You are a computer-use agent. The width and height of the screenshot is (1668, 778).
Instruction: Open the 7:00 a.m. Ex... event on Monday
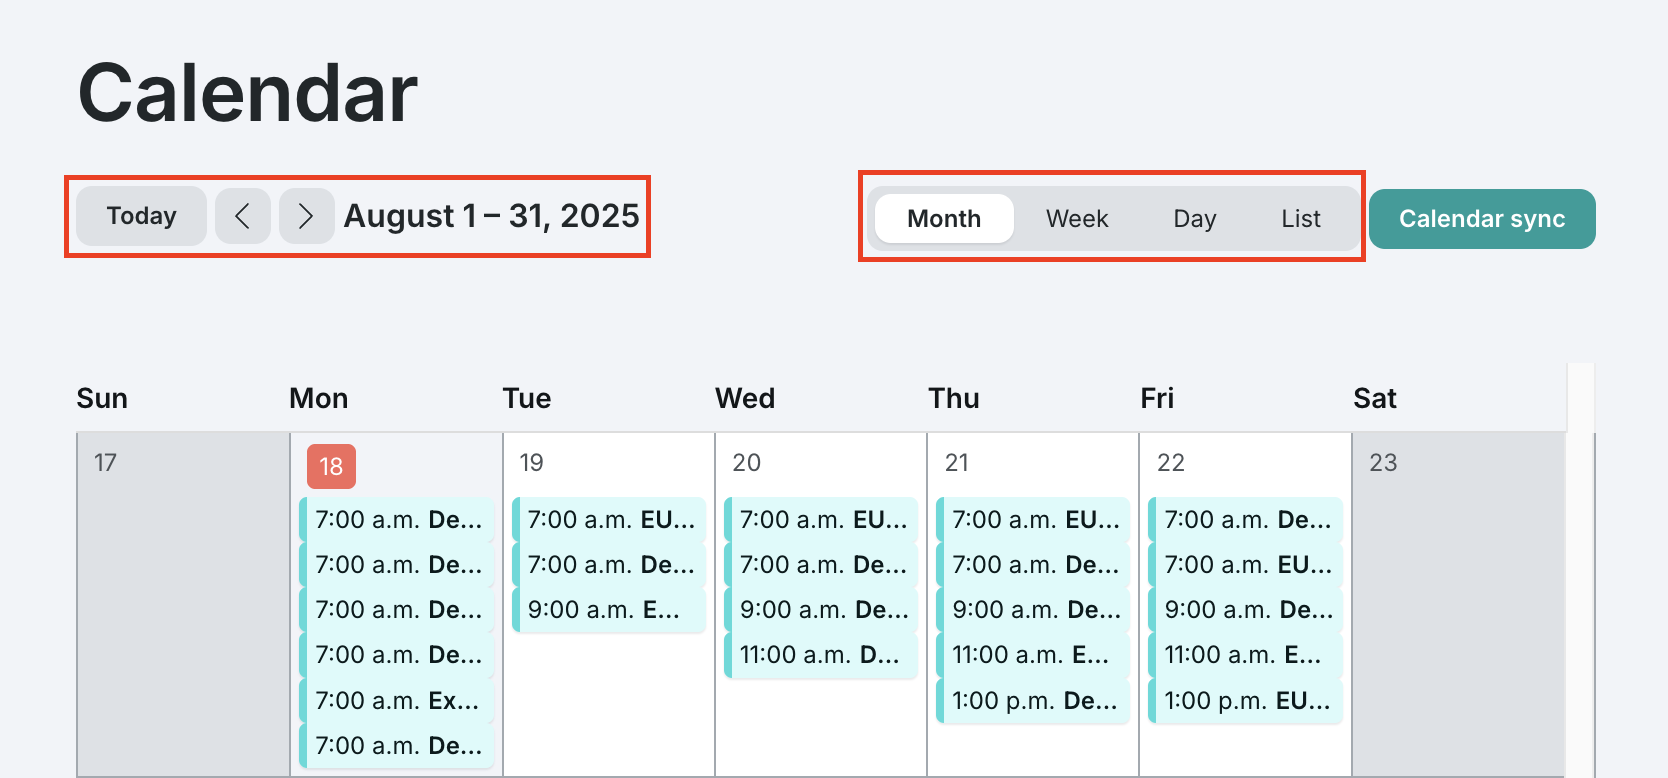pos(396,700)
